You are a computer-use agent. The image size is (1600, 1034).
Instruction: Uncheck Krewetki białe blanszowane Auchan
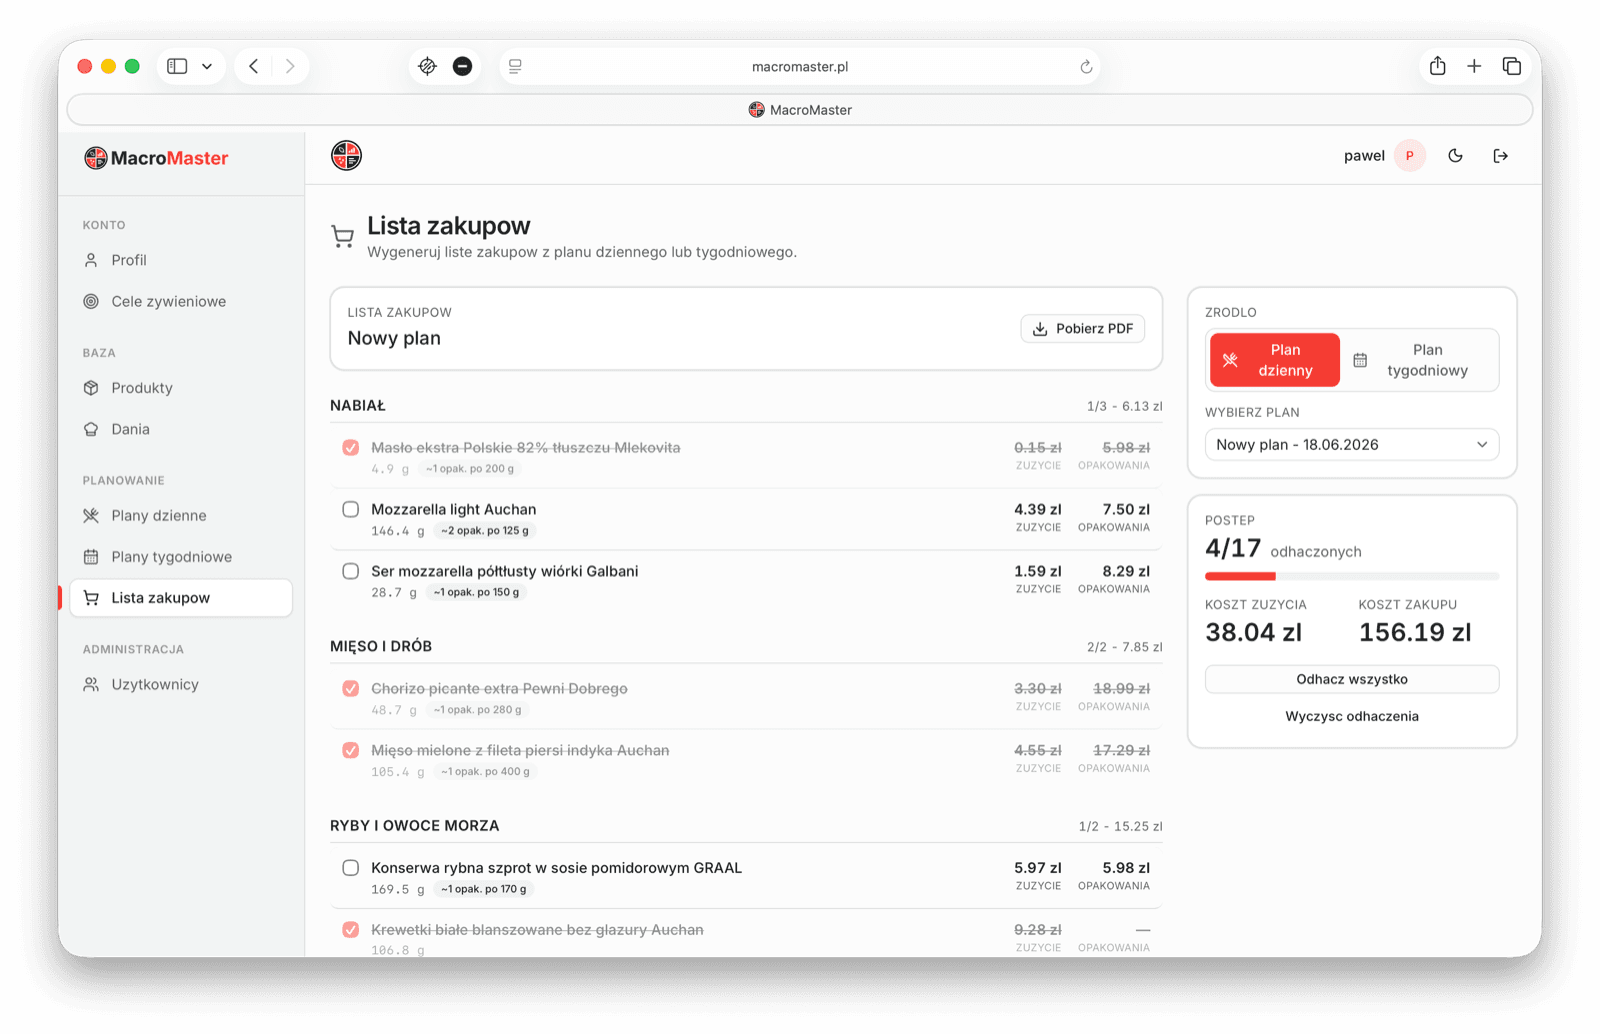point(350,930)
